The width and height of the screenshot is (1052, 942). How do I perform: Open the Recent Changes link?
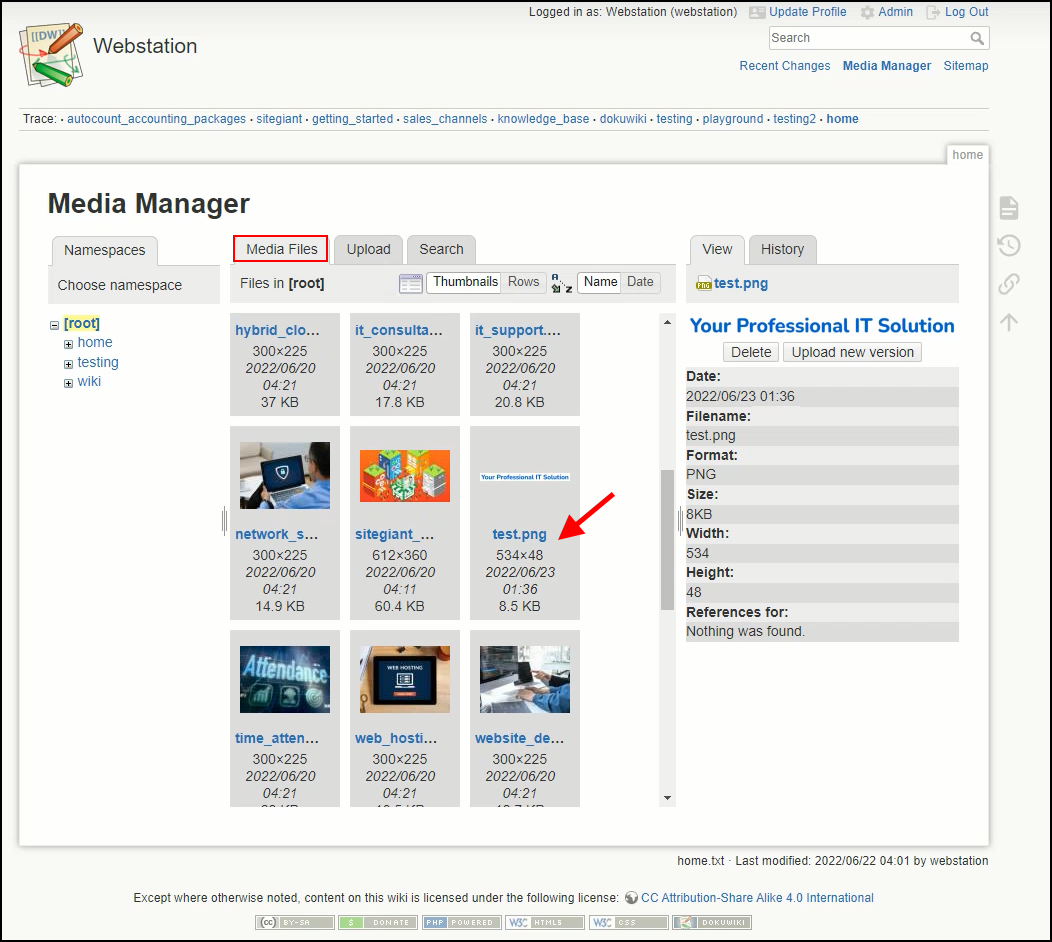click(x=785, y=66)
